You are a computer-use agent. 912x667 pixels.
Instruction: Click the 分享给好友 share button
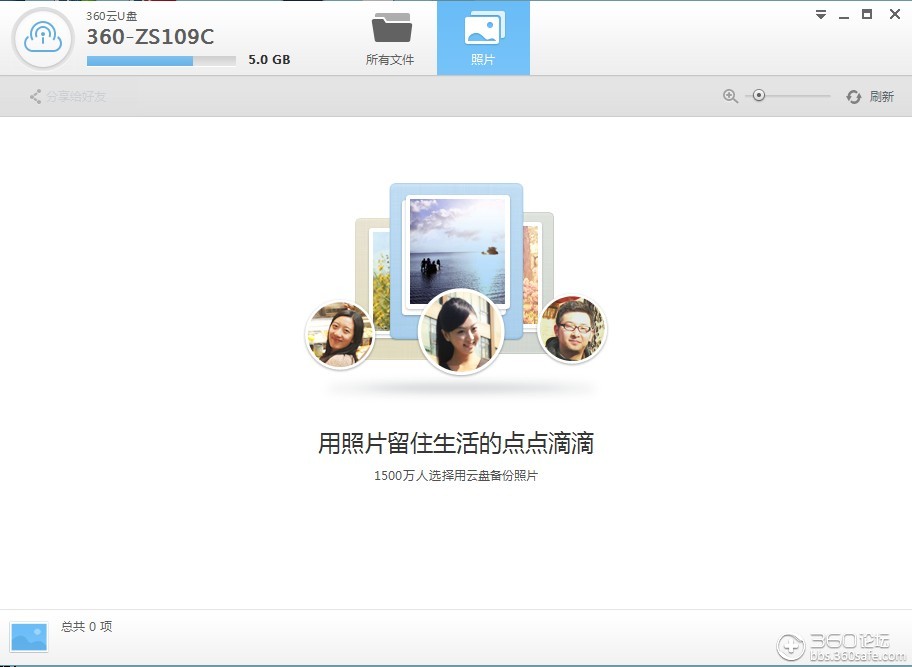(68, 97)
